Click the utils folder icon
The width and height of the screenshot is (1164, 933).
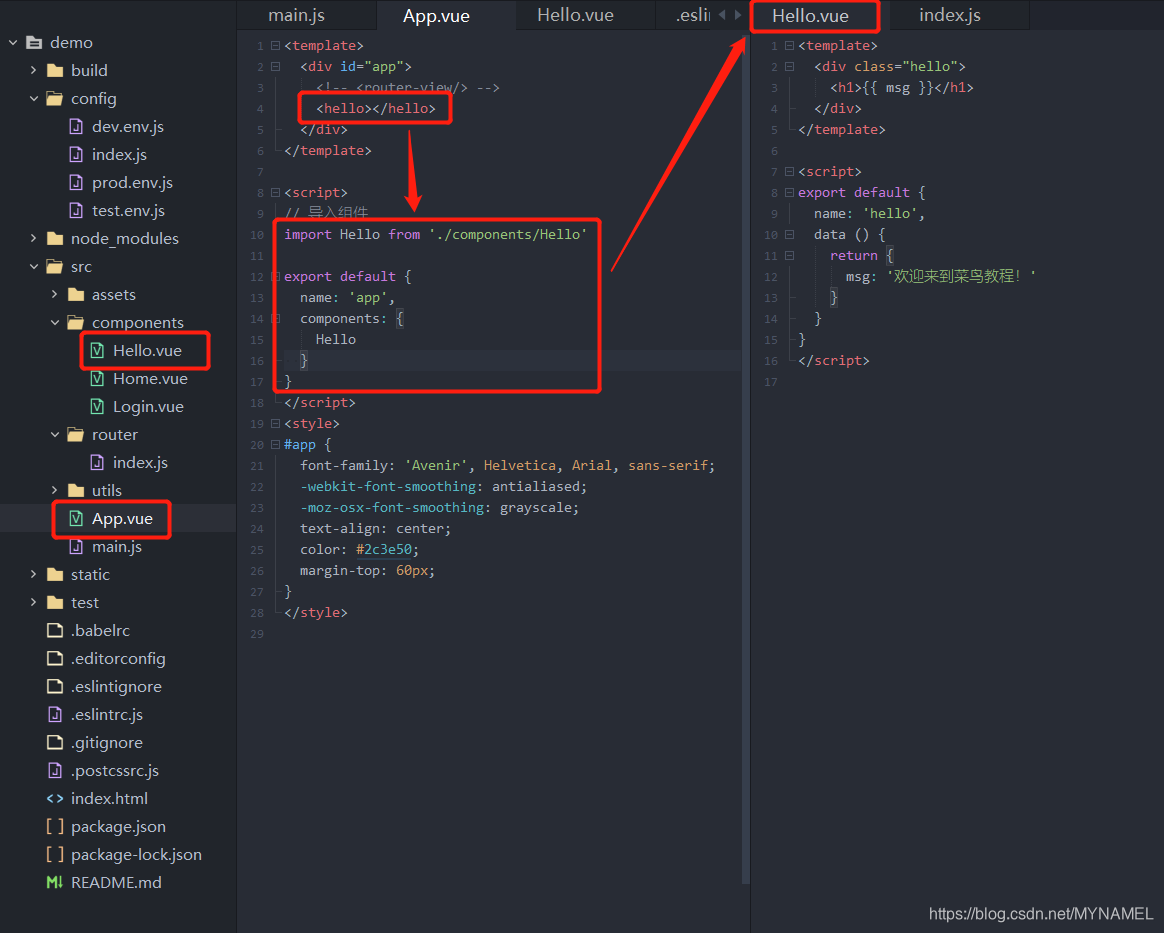(x=76, y=490)
